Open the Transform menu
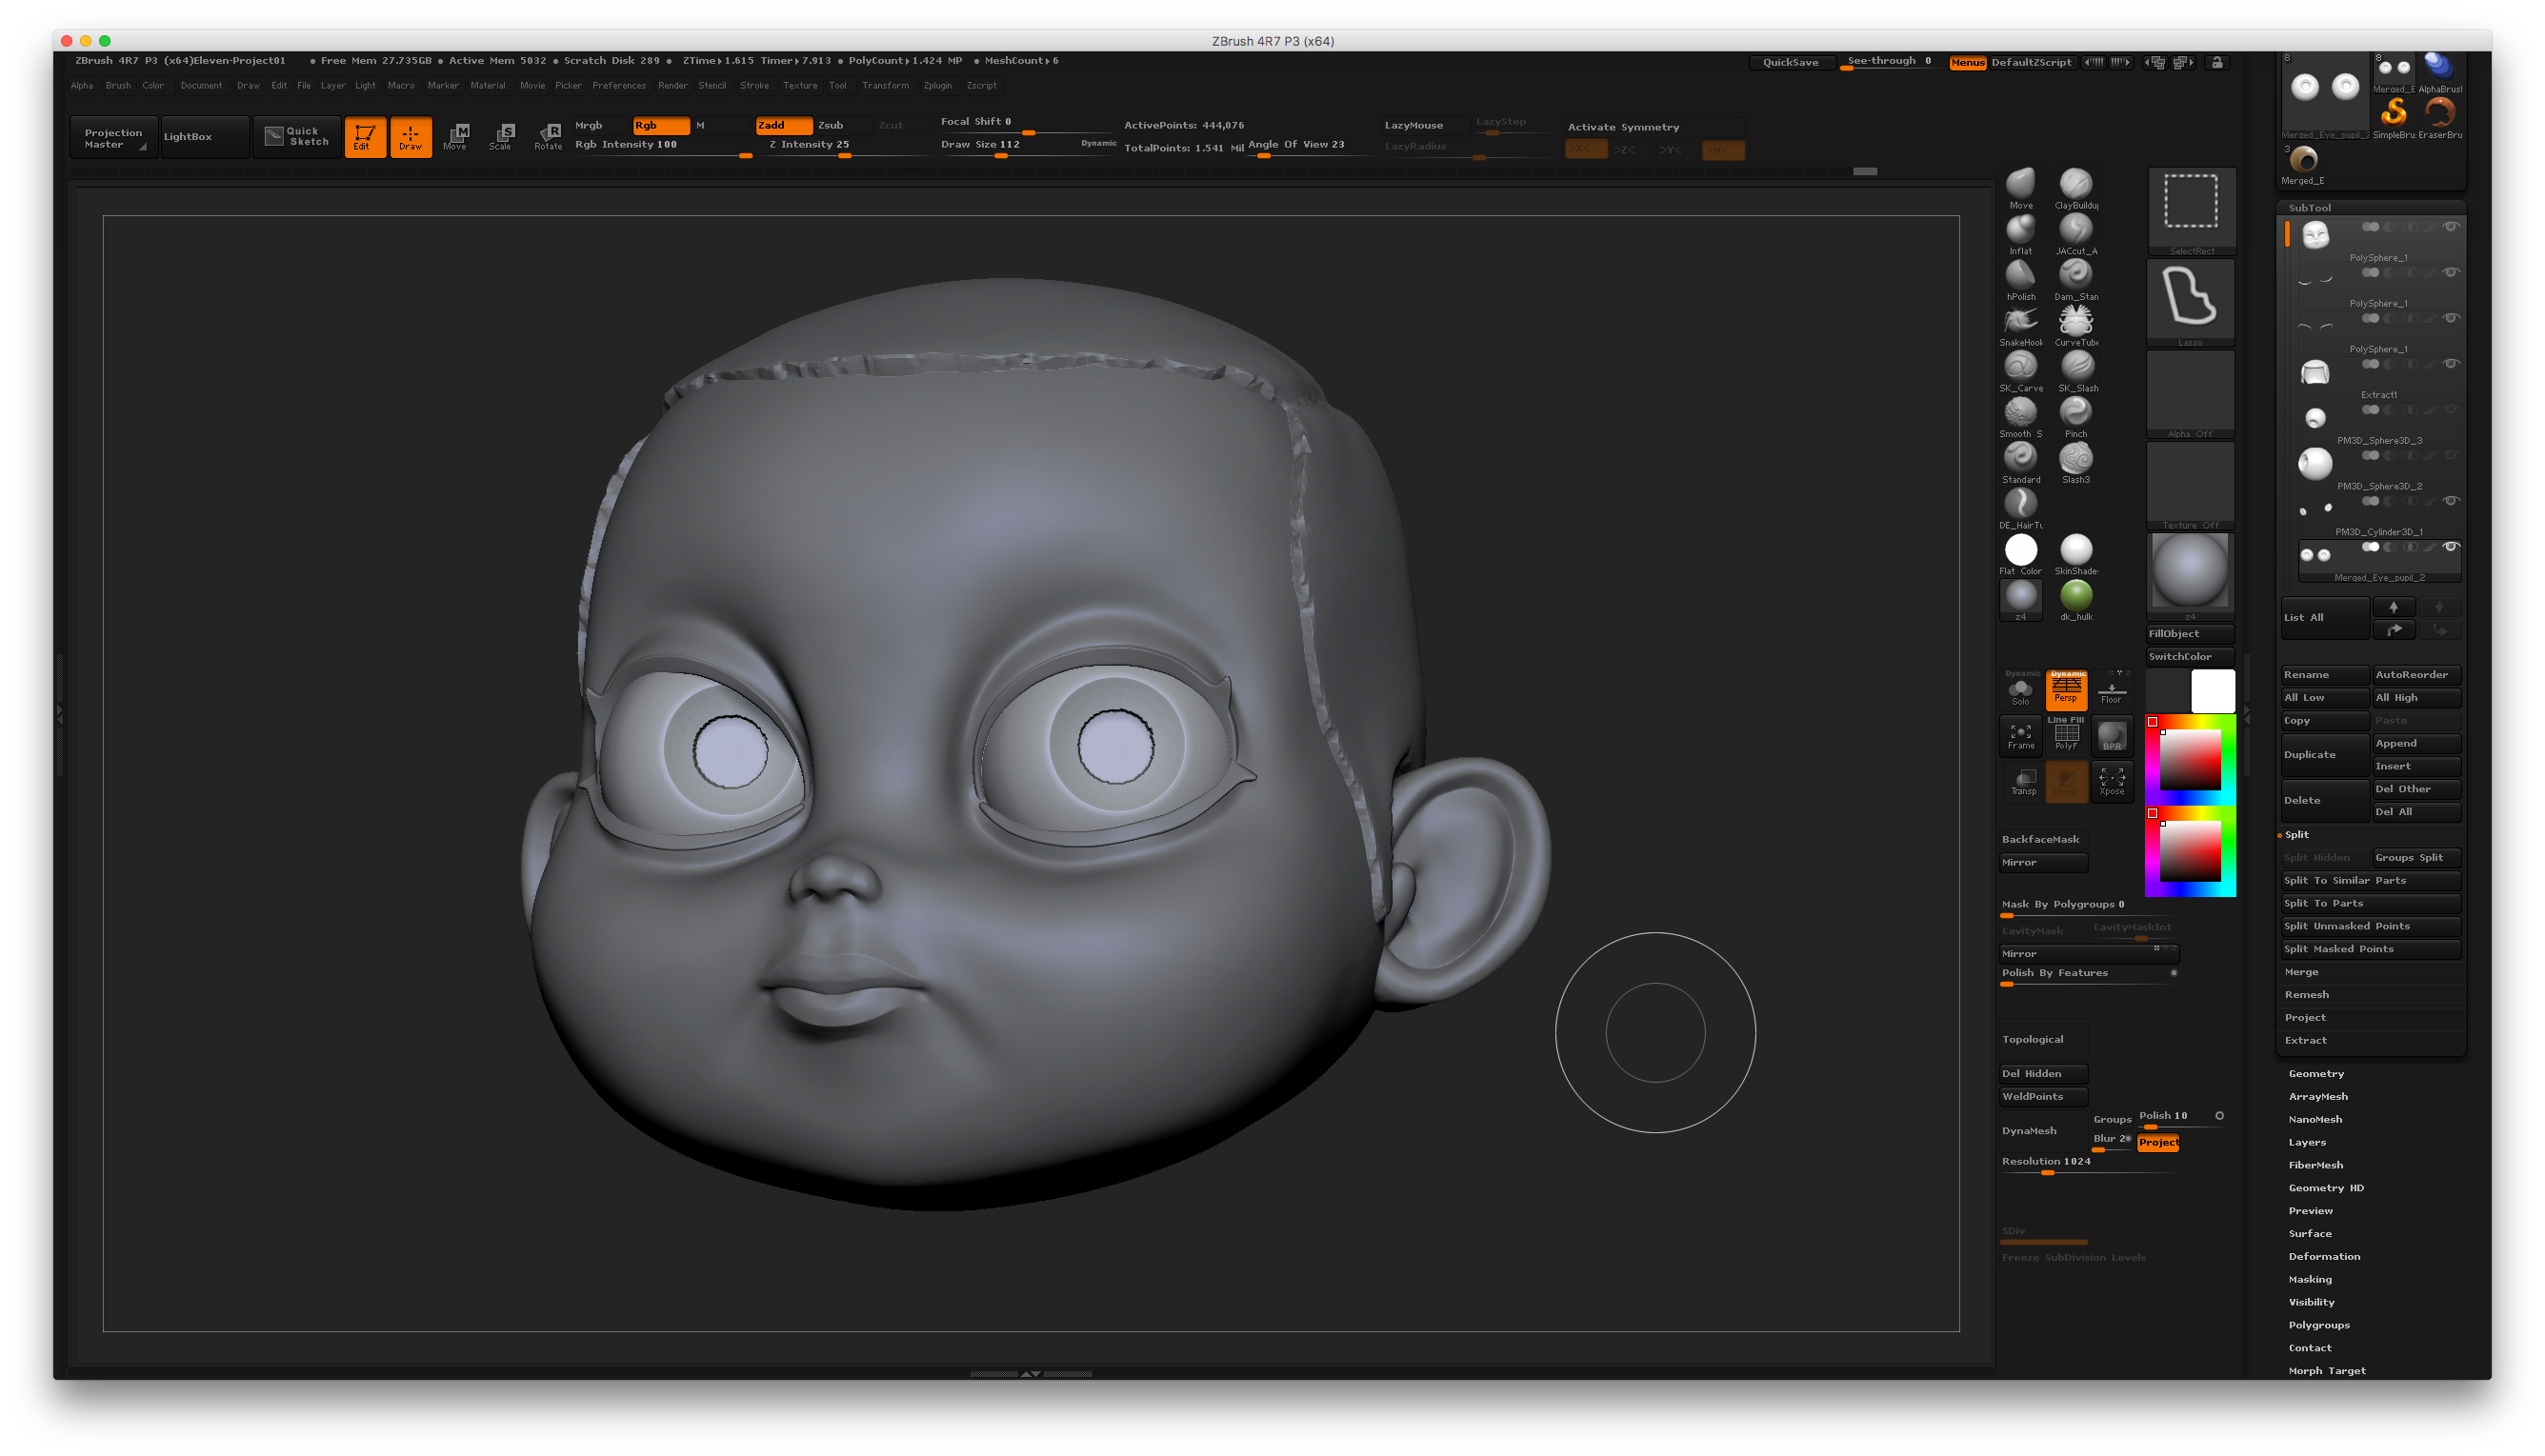This screenshot has height=1456, width=2545. (885, 86)
